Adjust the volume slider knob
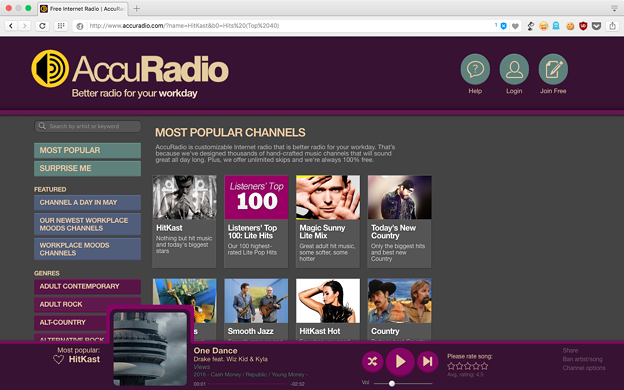 392,383
